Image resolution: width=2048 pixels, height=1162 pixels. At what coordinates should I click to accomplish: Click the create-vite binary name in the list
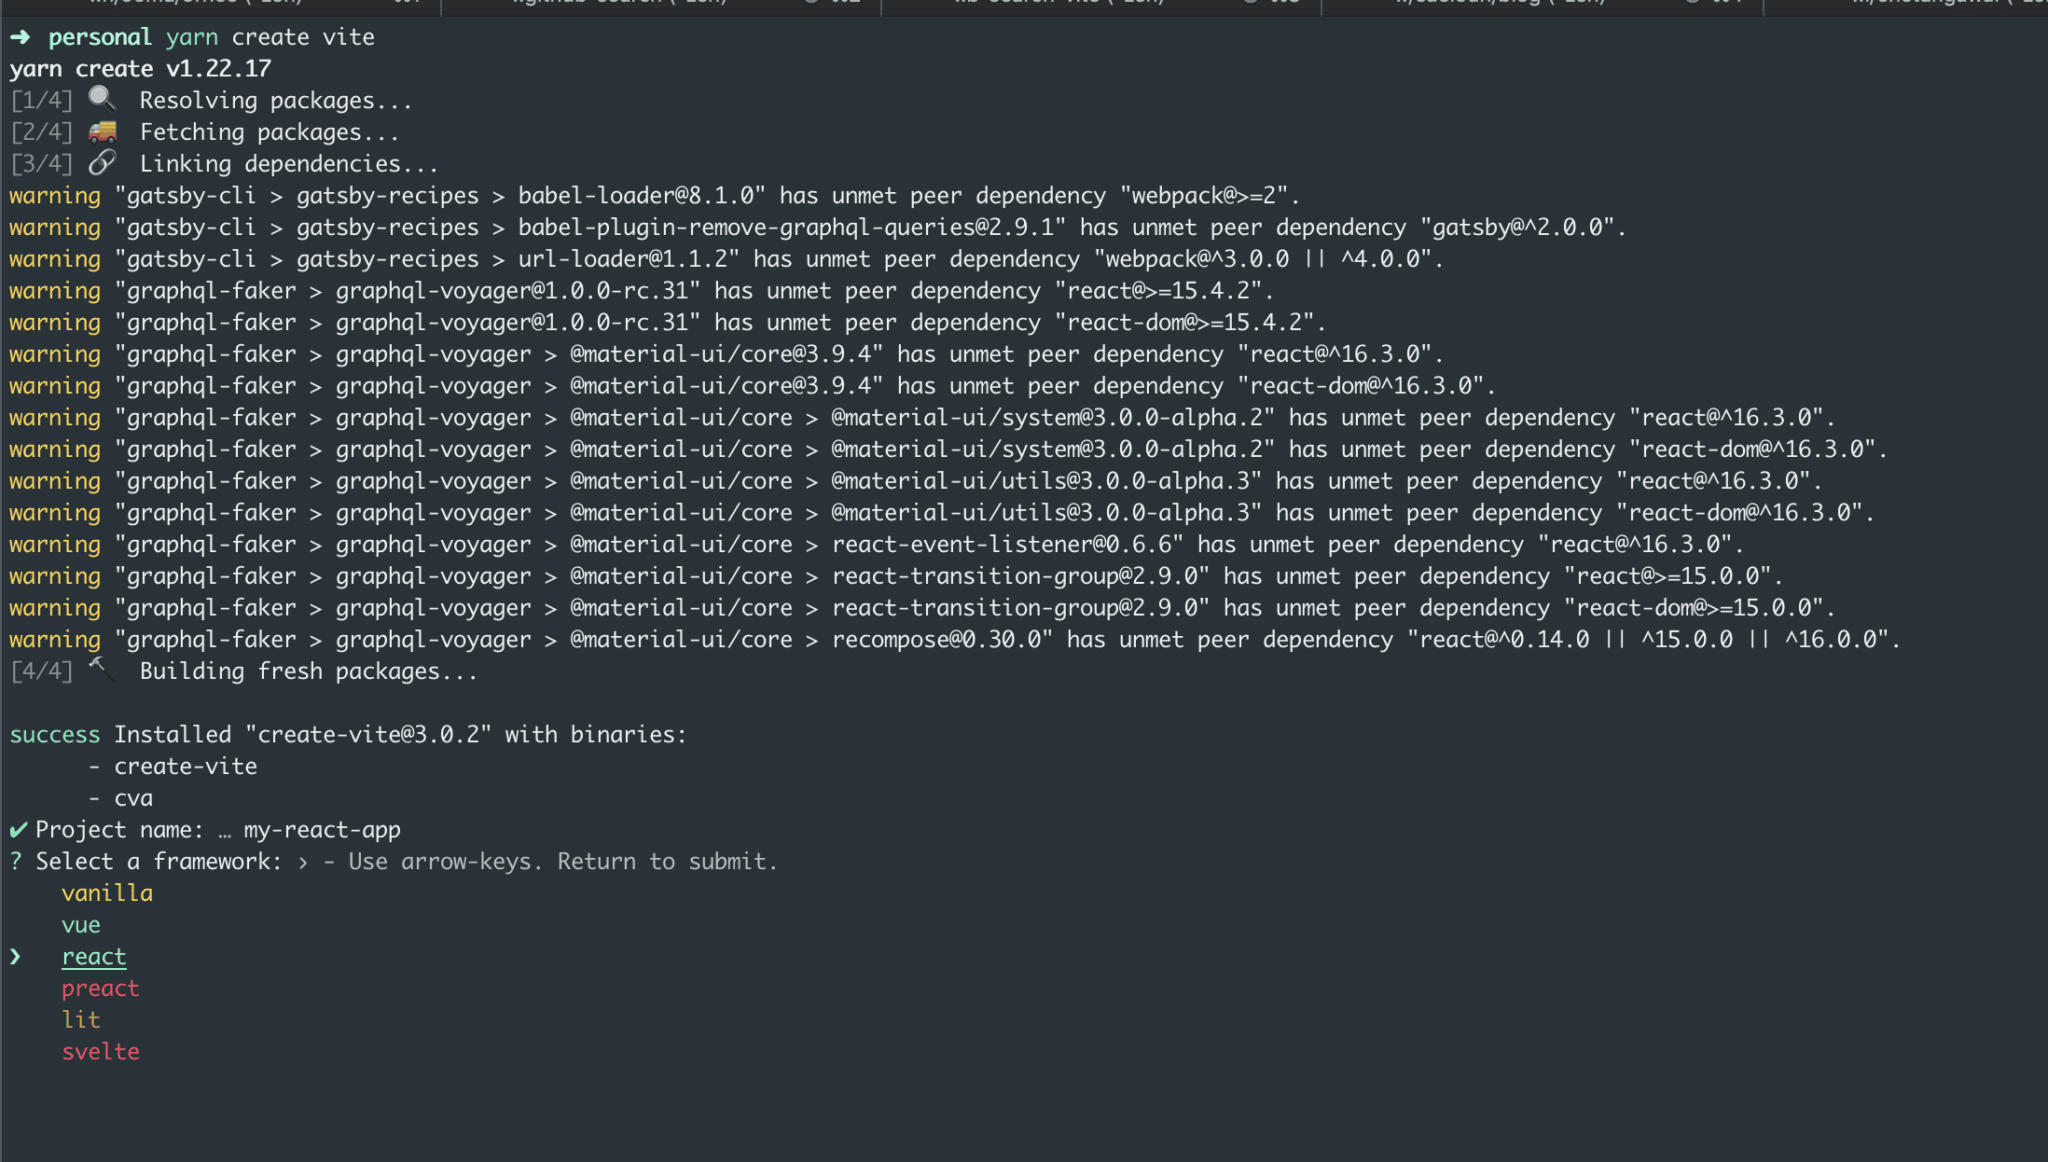click(x=185, y=766)
